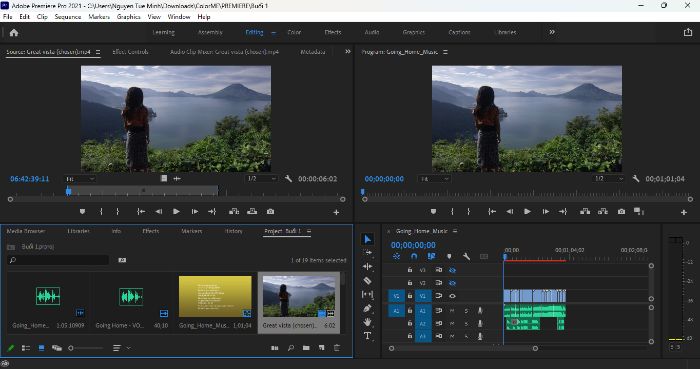The width and height of the screenshot is (700, 369).
Task: Open the Sequence menu
Action: [68, 17]
